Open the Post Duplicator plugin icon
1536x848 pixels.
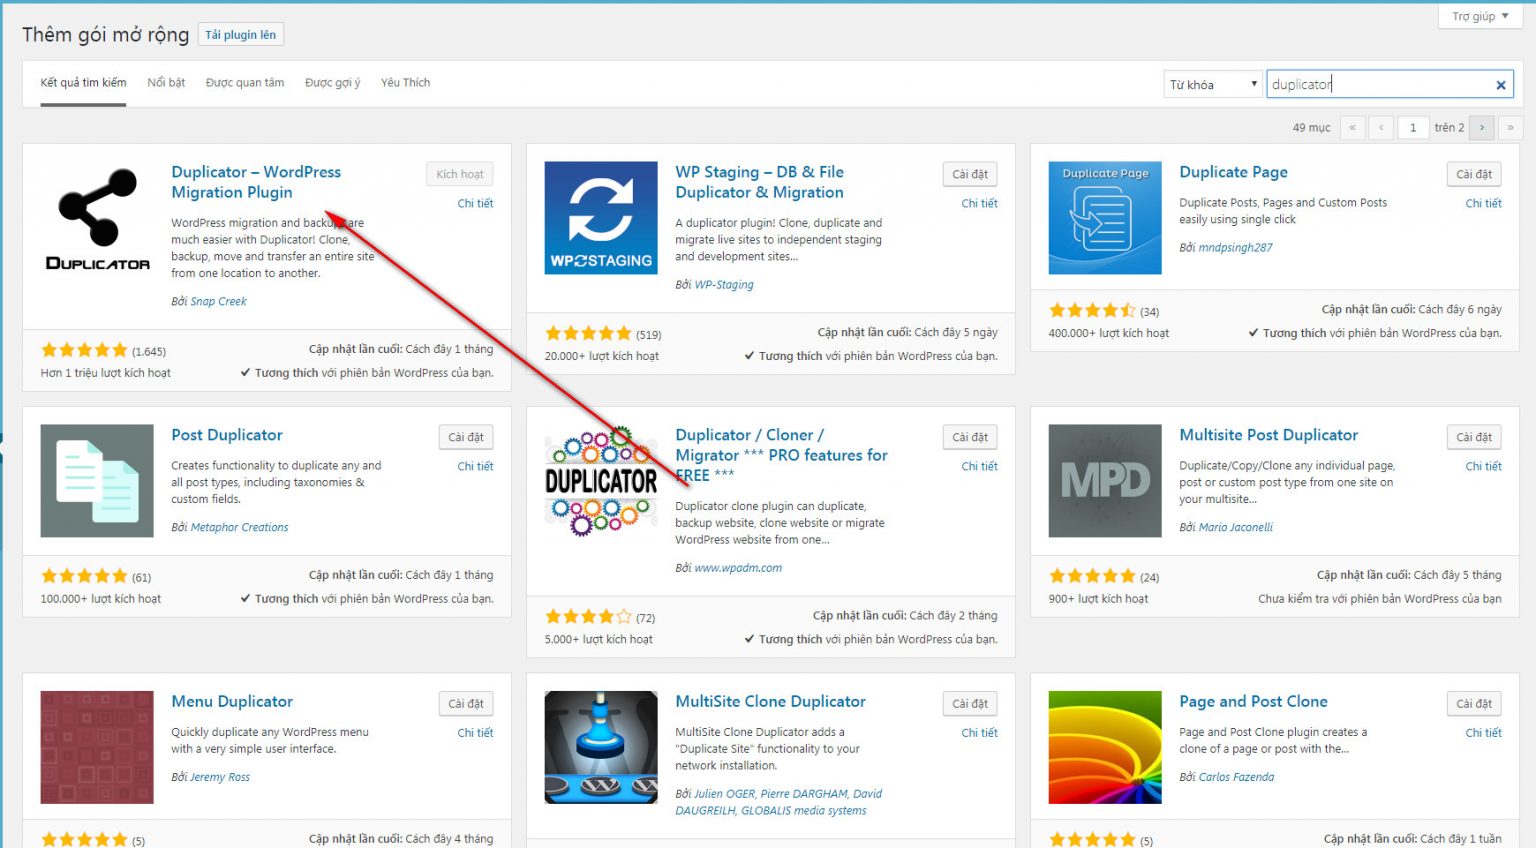97,481
